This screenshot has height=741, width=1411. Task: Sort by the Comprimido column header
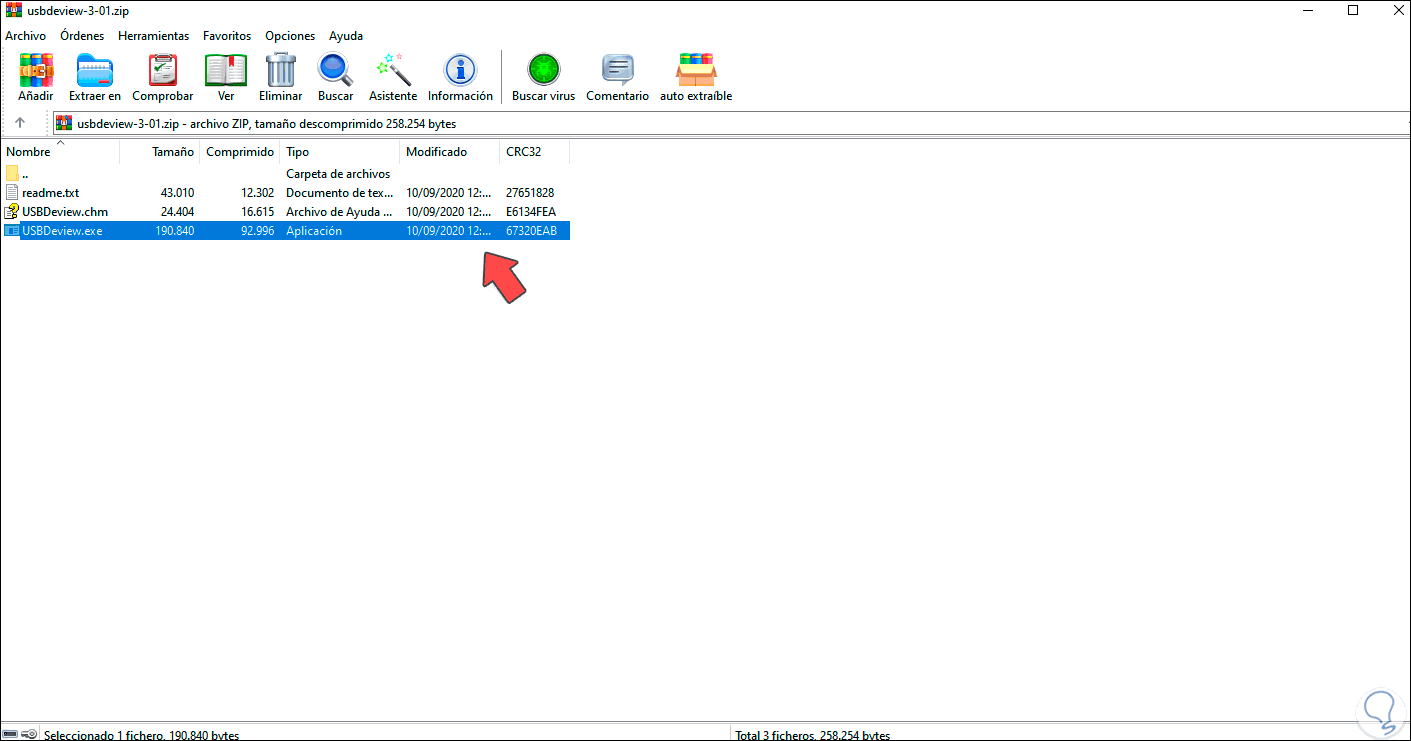click(x=240, y=152)
